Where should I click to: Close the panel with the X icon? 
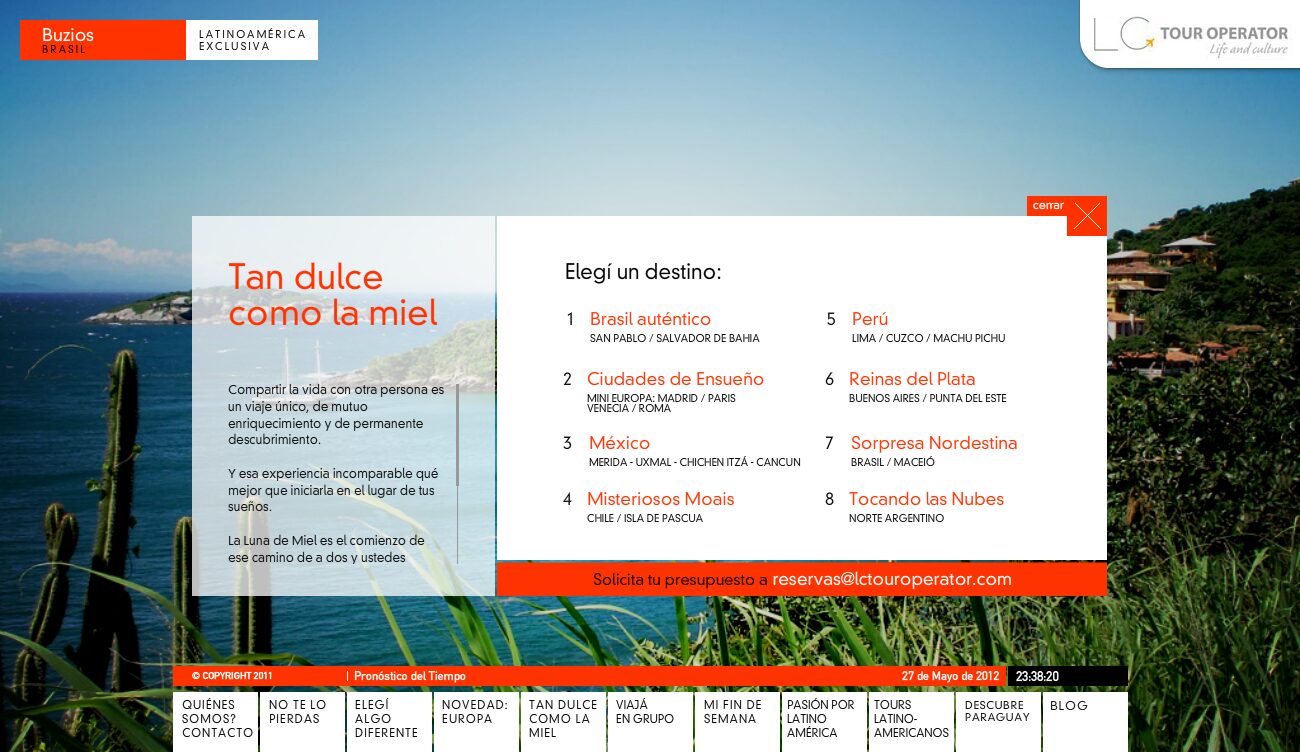(1086, 216)
